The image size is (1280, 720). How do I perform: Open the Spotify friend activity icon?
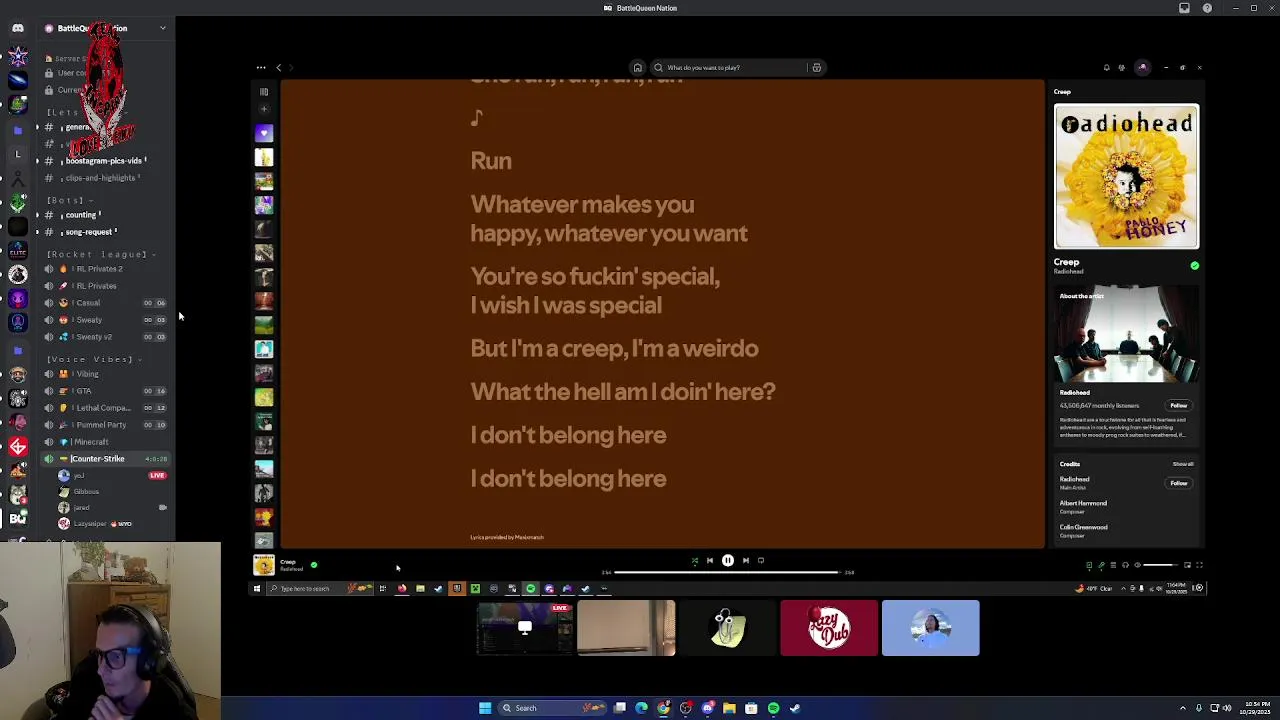pos(1122,68)
